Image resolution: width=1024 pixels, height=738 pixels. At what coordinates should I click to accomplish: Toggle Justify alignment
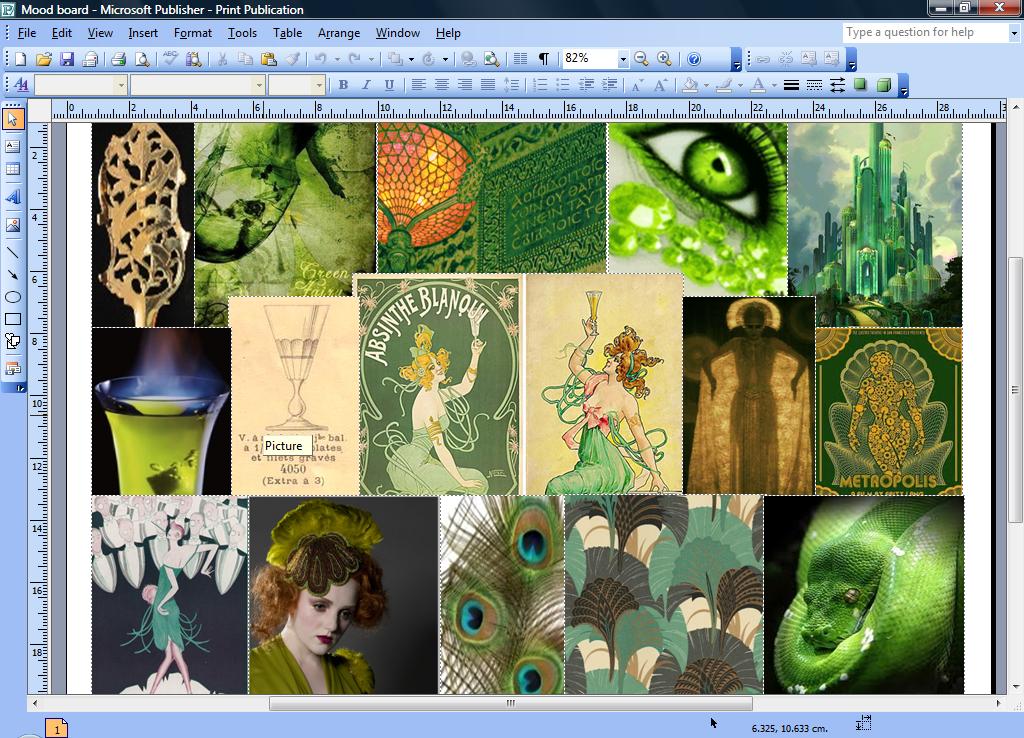(x=488, y=85)
